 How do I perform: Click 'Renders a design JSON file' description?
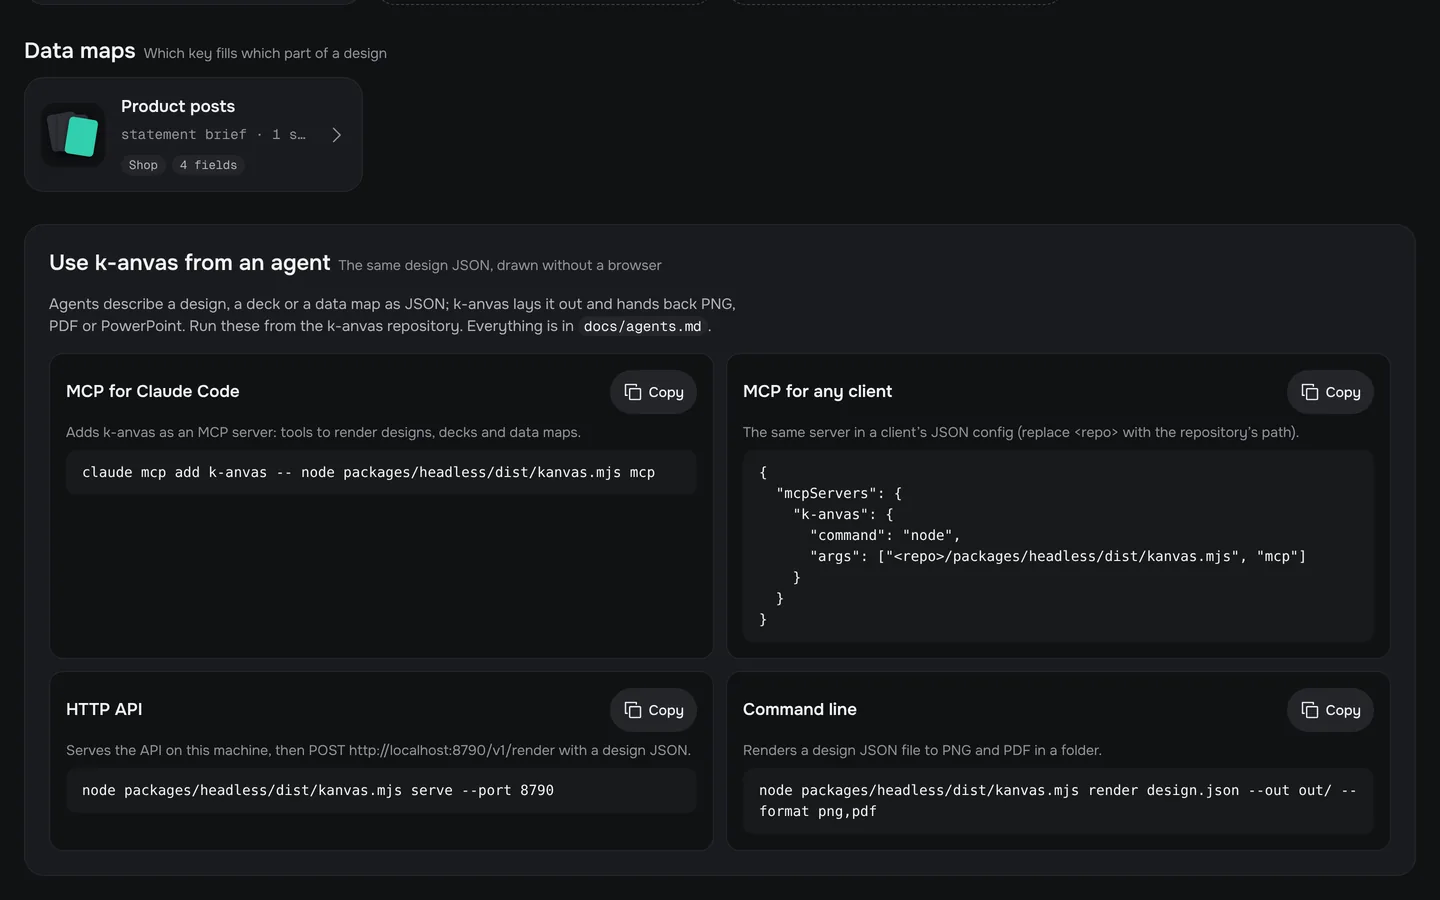coord(922,750)
